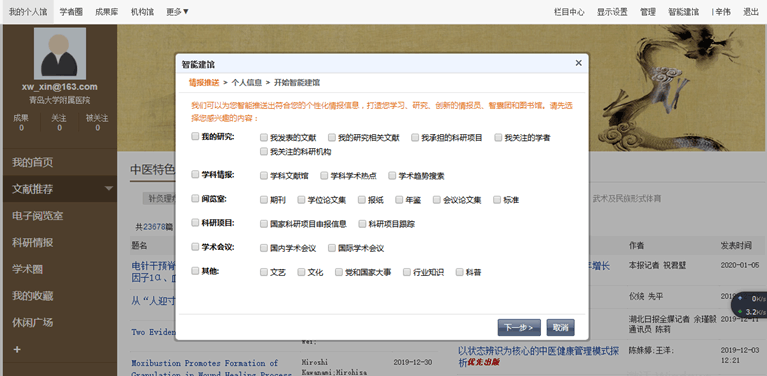
Task: Enable 学科学术热点 checkbox
Action: (324, 175)
